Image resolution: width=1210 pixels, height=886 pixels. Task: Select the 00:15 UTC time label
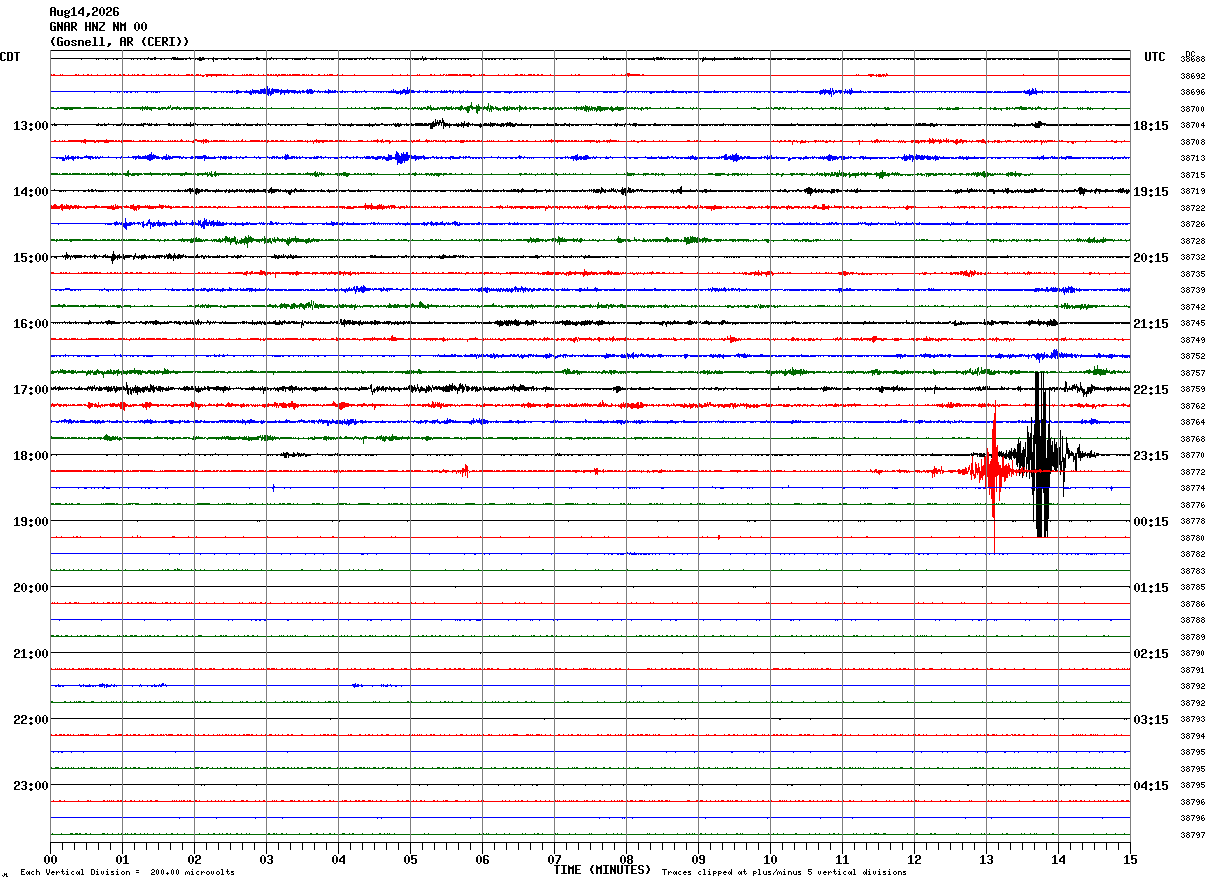click(x=1151, y=521)
